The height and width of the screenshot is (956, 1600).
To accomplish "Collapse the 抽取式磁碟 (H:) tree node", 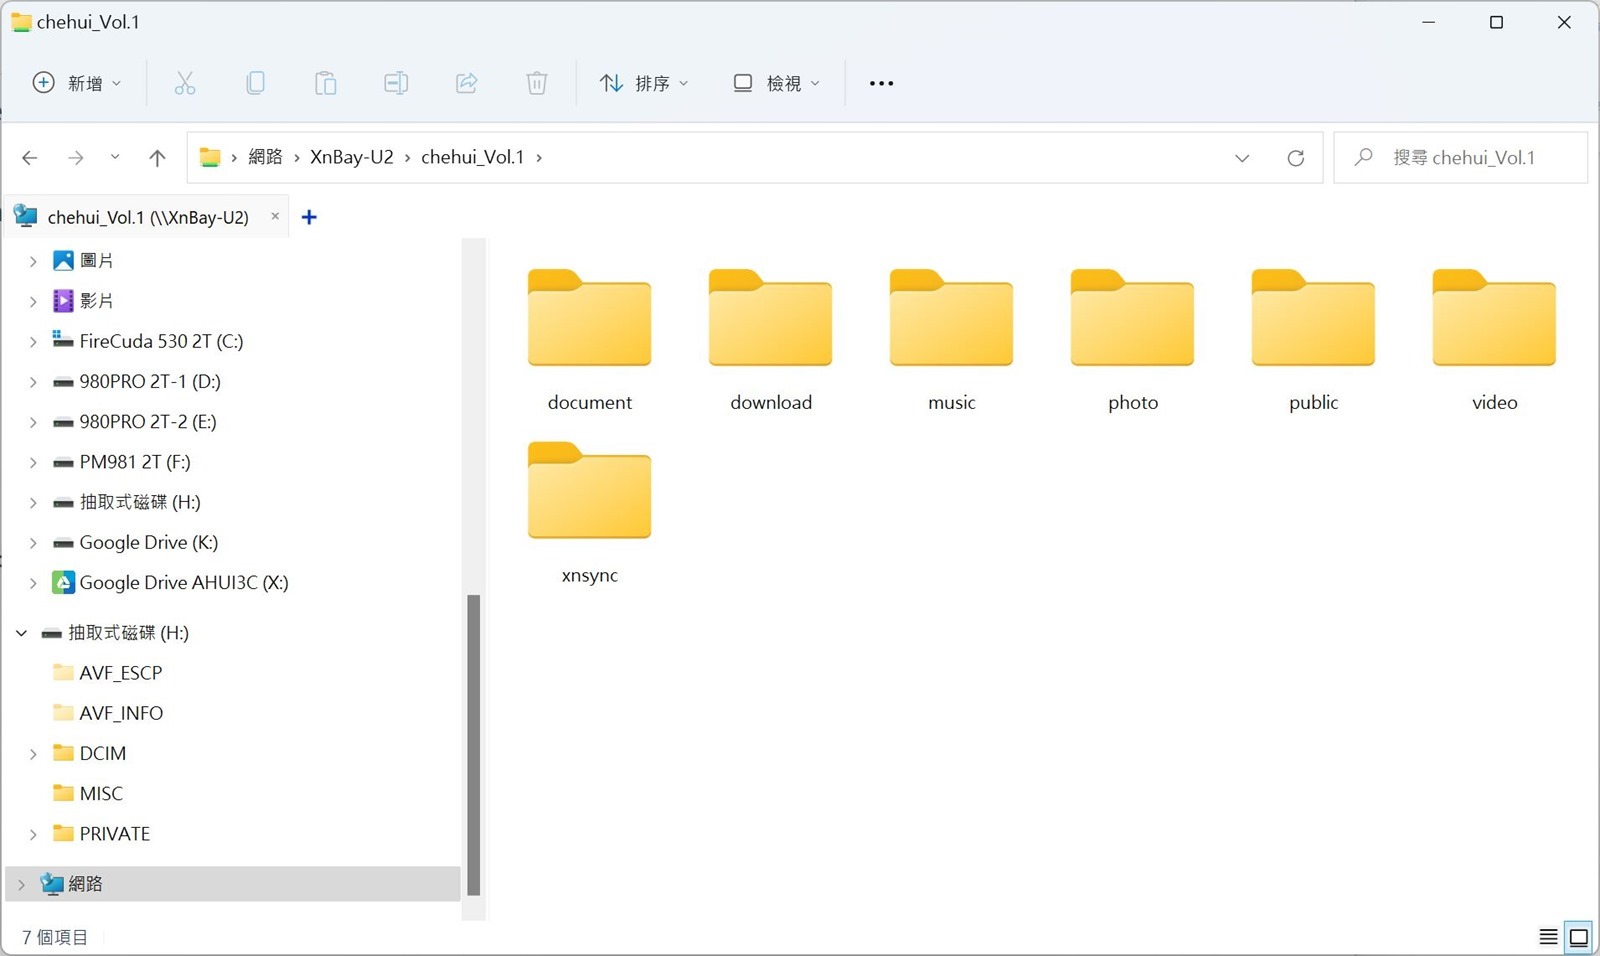I will click(21, 633).
